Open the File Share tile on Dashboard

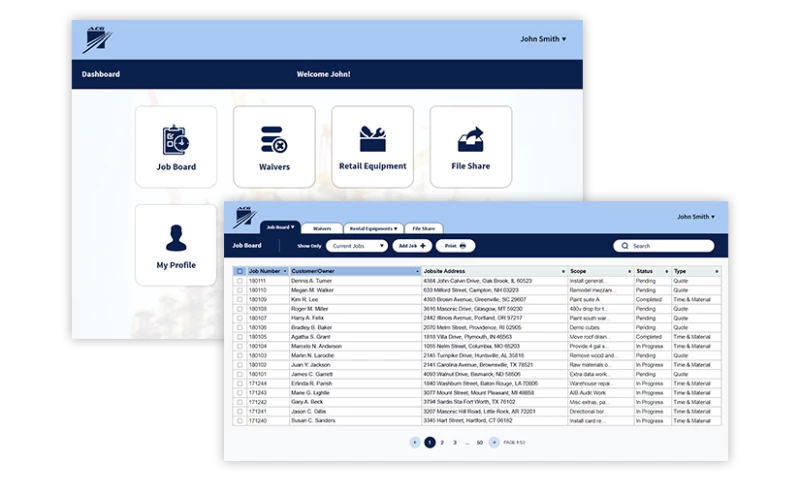click(x=470, y=147)
